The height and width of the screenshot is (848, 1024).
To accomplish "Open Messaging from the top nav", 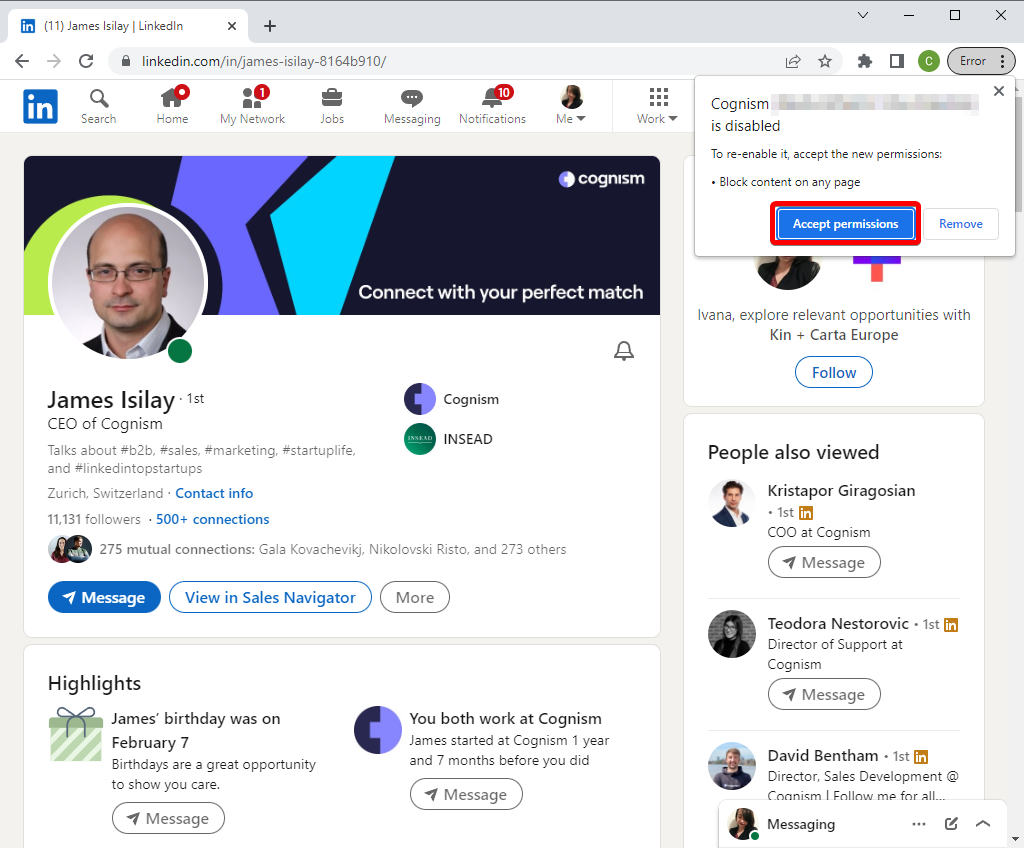I will point(412,106).
